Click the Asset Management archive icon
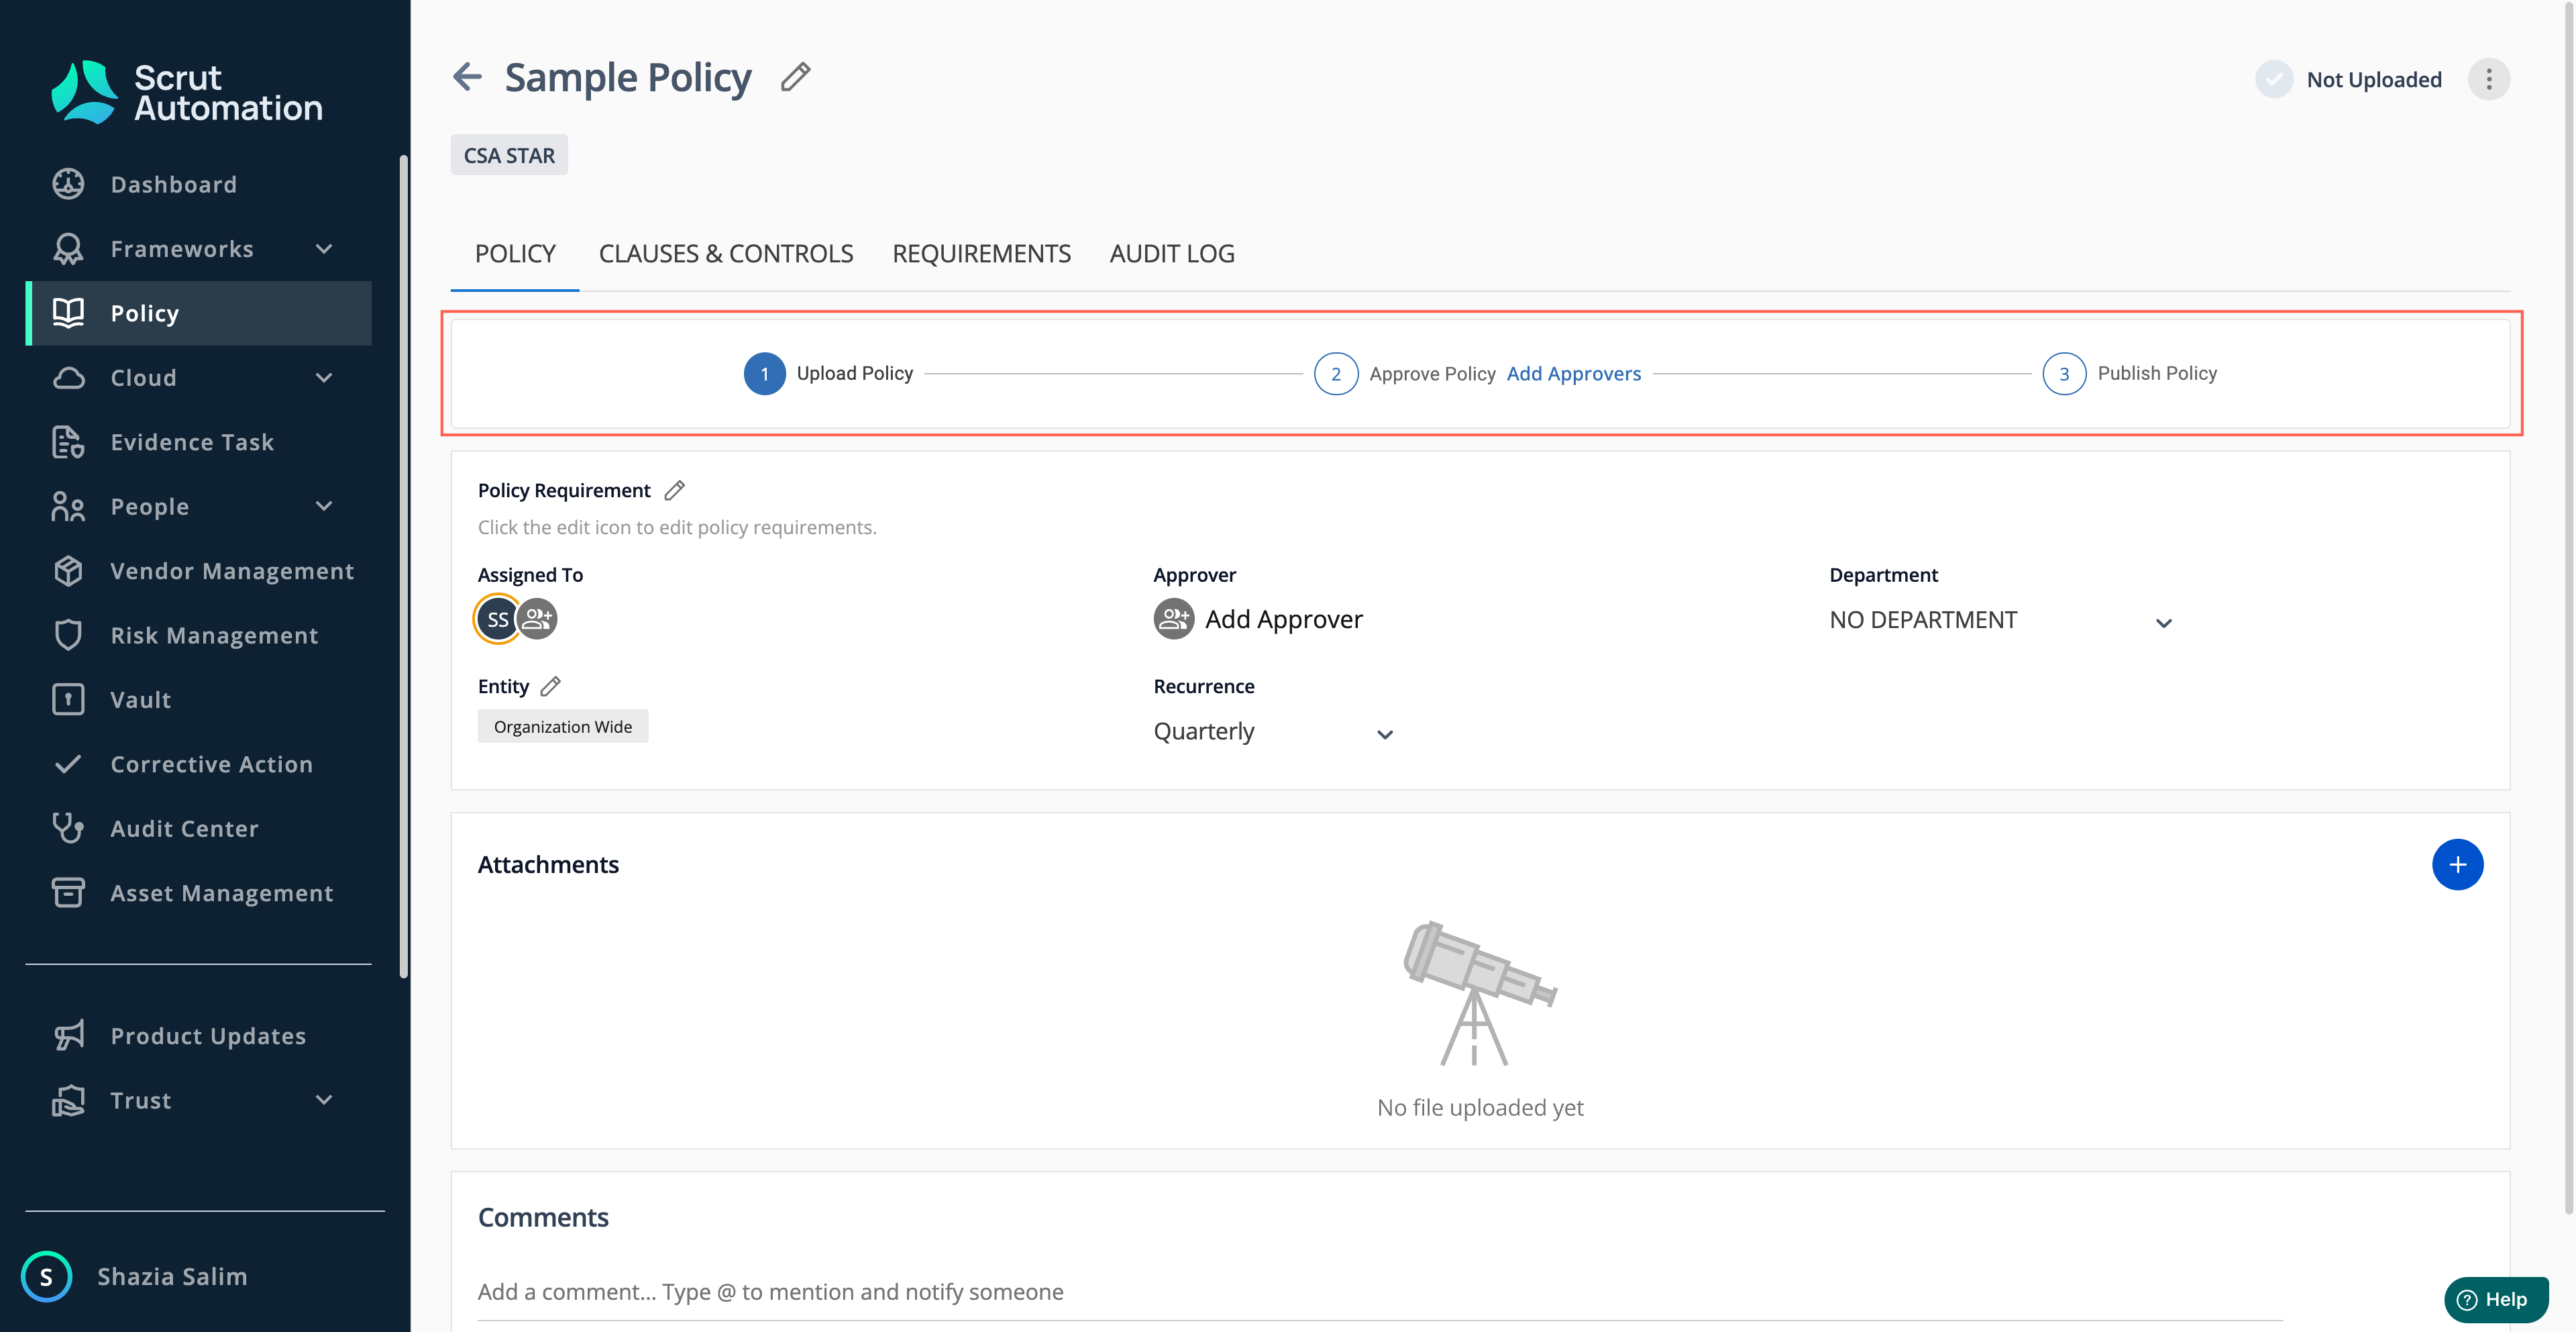The width and height of the screenshot is (2576, 1332). [x=68, y=892]
